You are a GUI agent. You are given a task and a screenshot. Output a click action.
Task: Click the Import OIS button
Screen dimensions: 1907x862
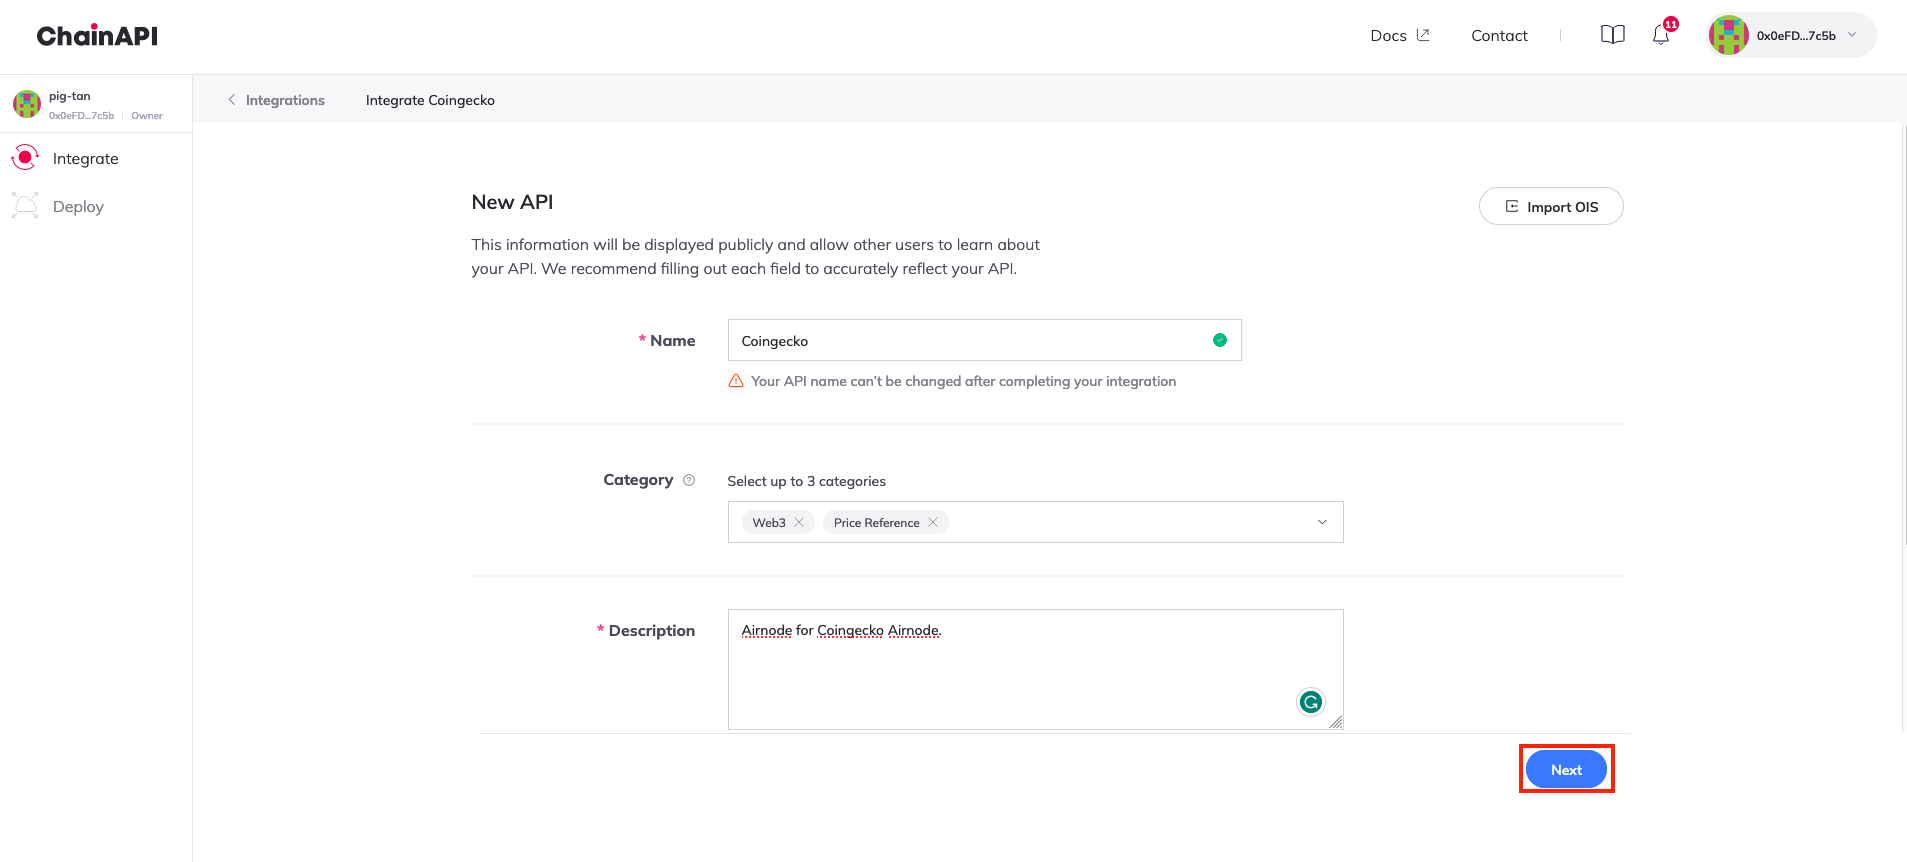1550,206
